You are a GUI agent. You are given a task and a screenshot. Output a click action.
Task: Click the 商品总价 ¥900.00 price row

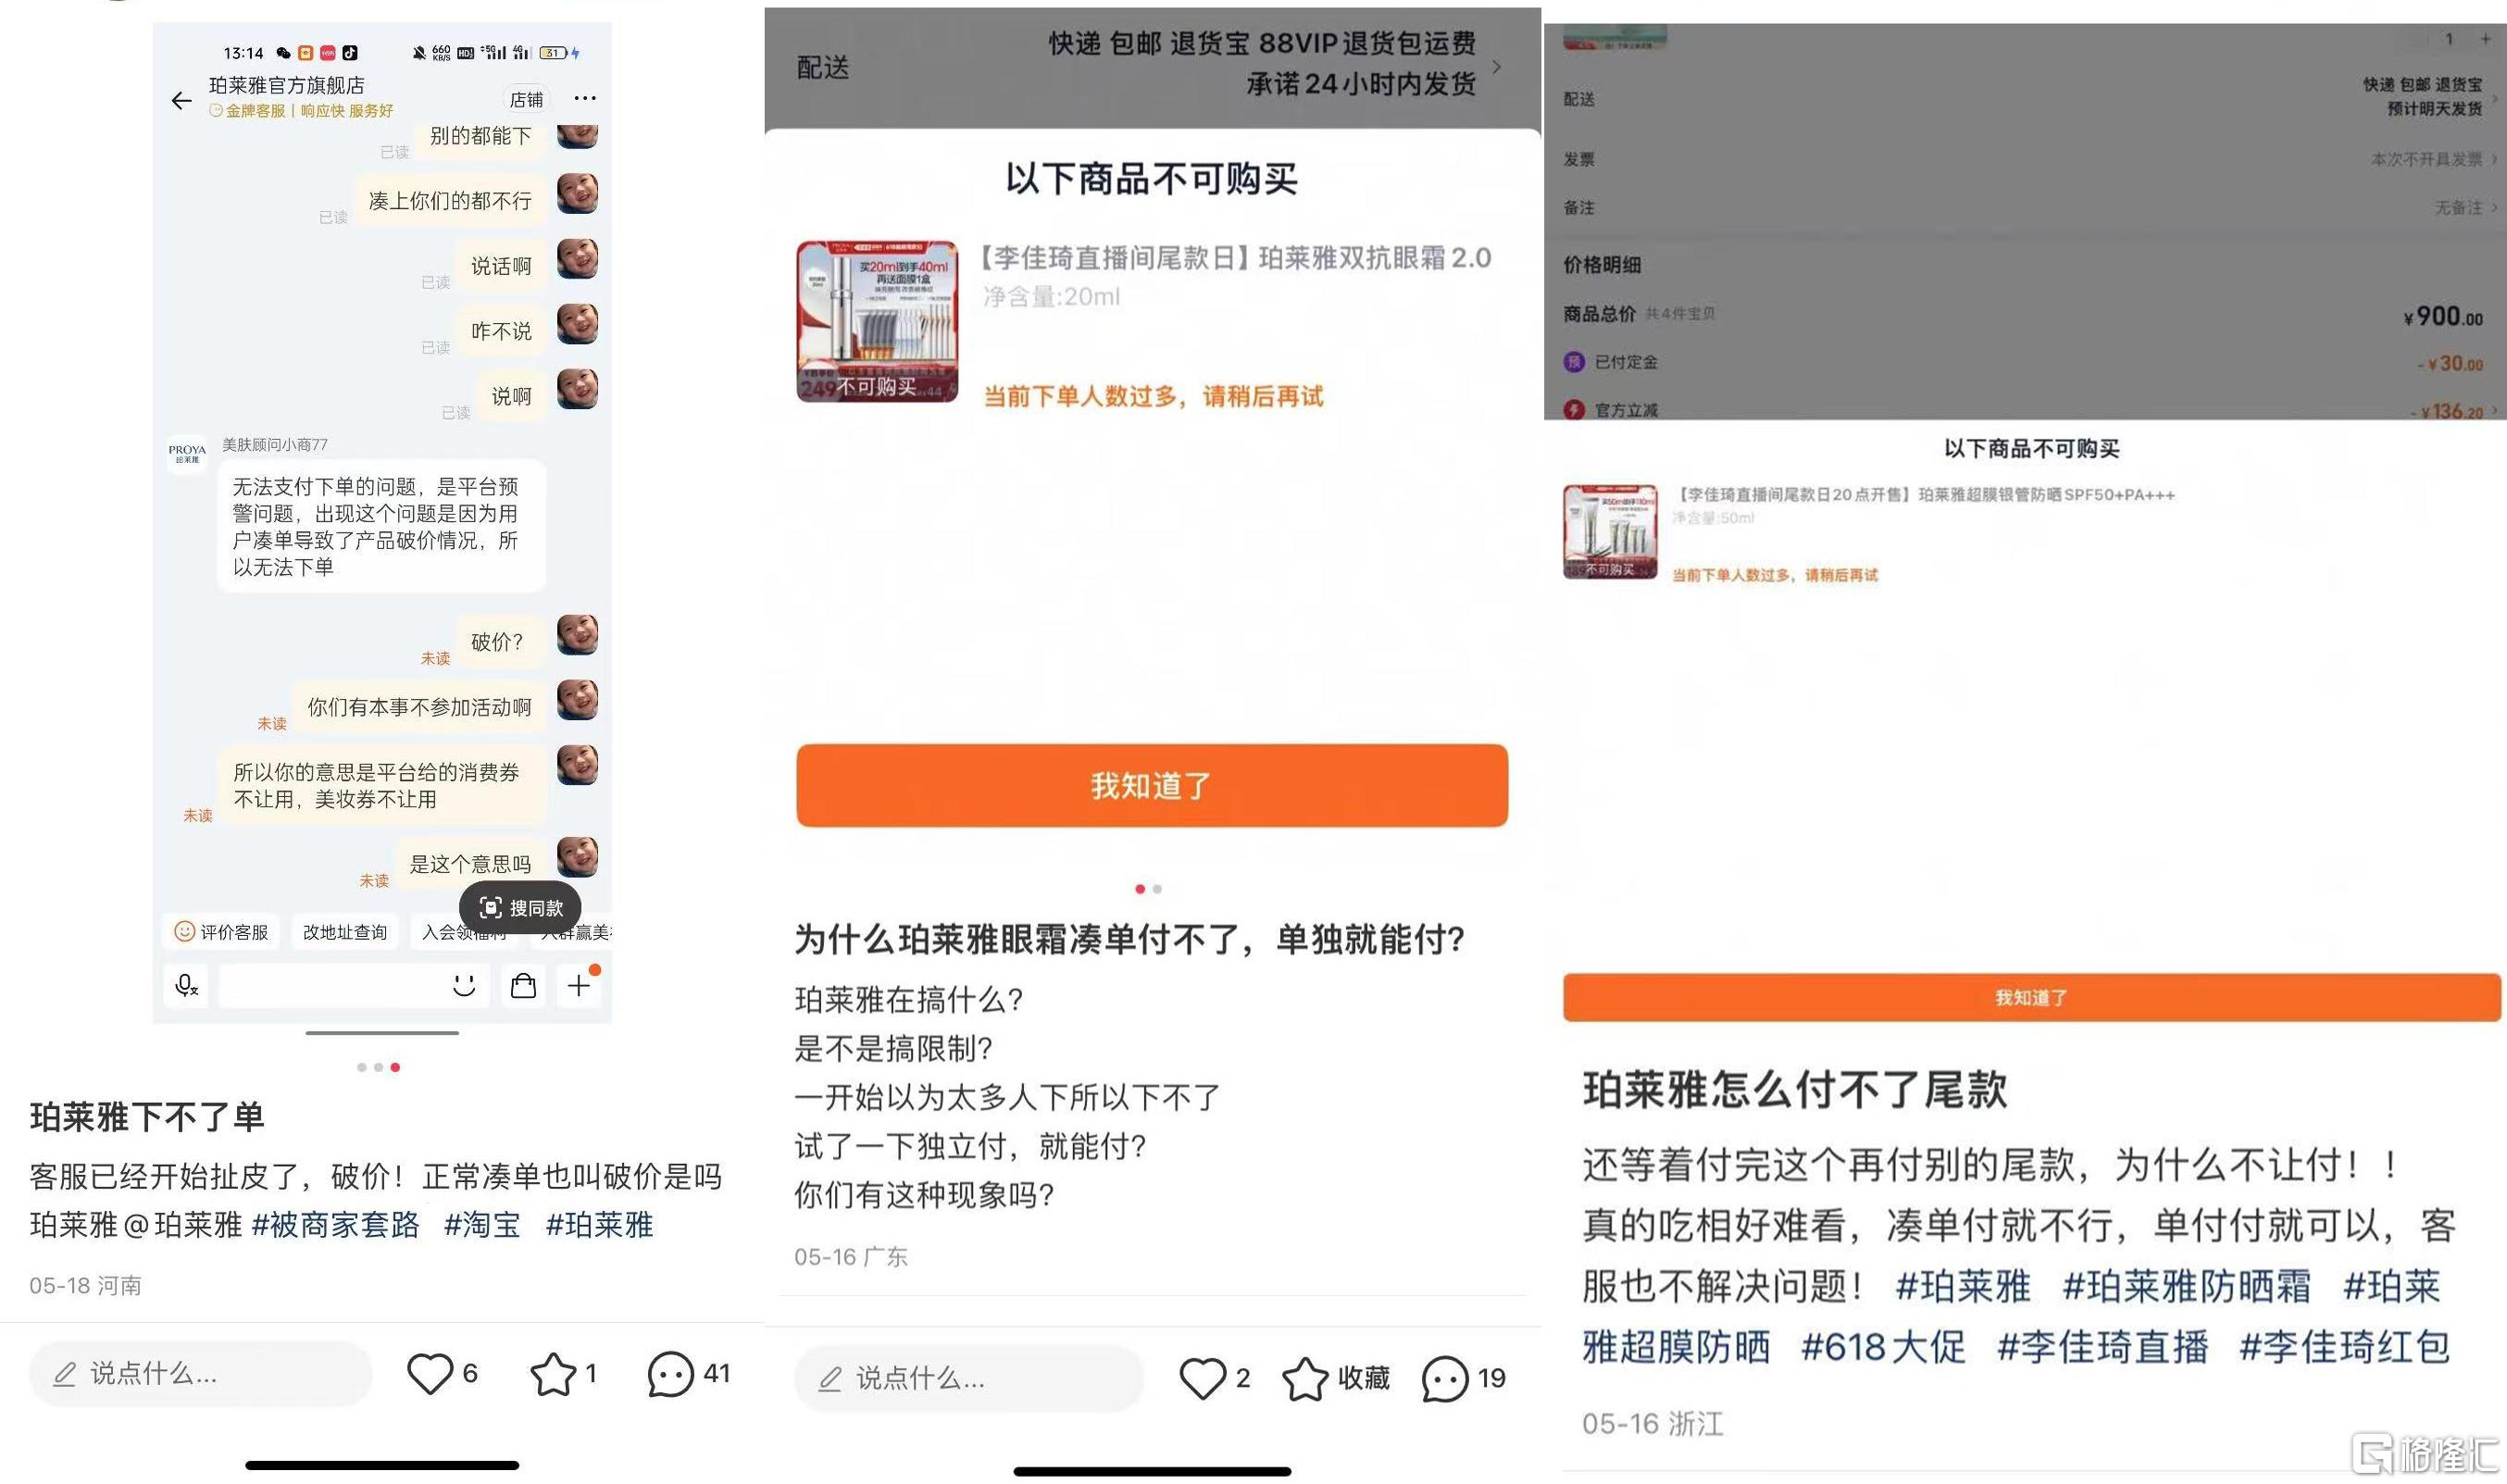pyautogui.click(x=2023, y=315)
